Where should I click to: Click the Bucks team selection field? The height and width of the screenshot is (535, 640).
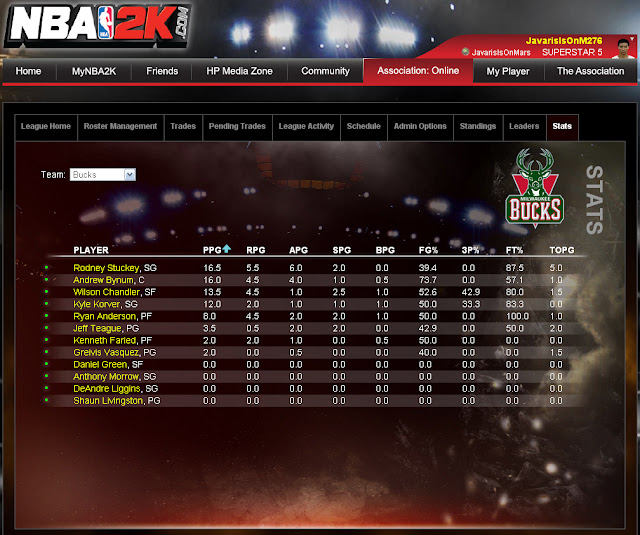[x=102, y=175]
